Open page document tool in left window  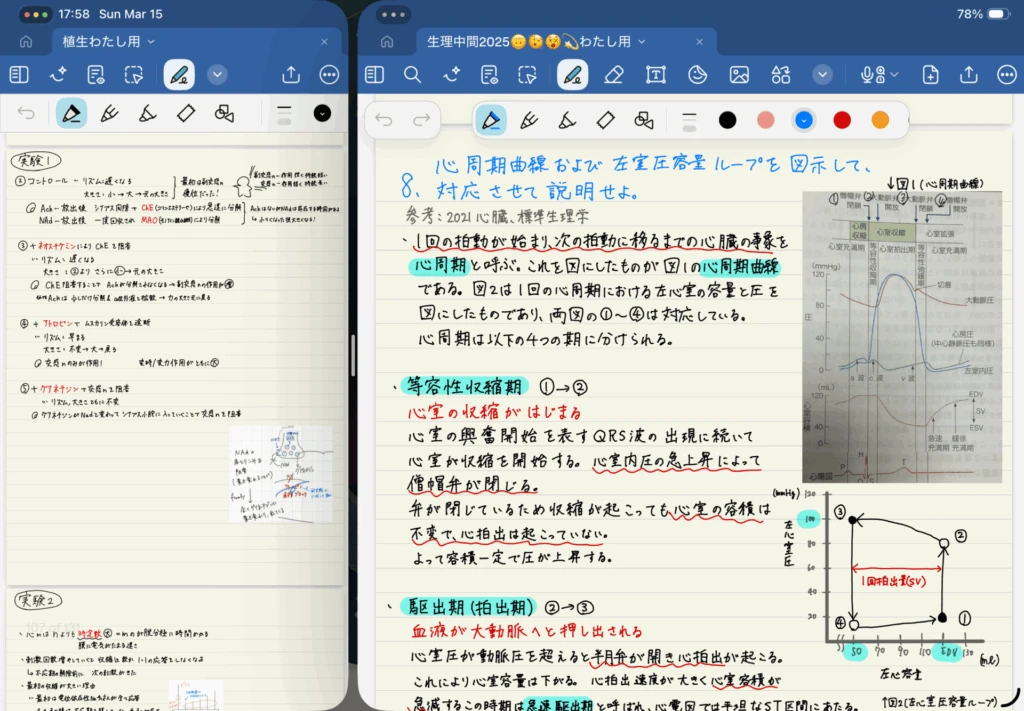(x=96, y=74)
